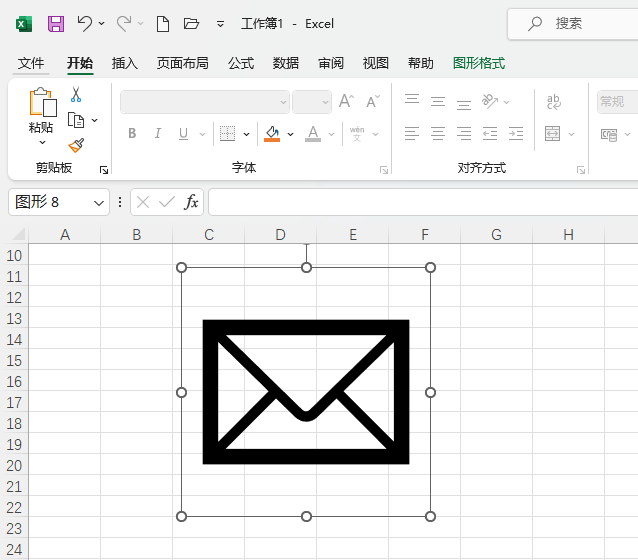Screen dimensions: 638x560
Task: Click Increase Font Size icon
Action: pyautogui.click(x=346, y=101)
